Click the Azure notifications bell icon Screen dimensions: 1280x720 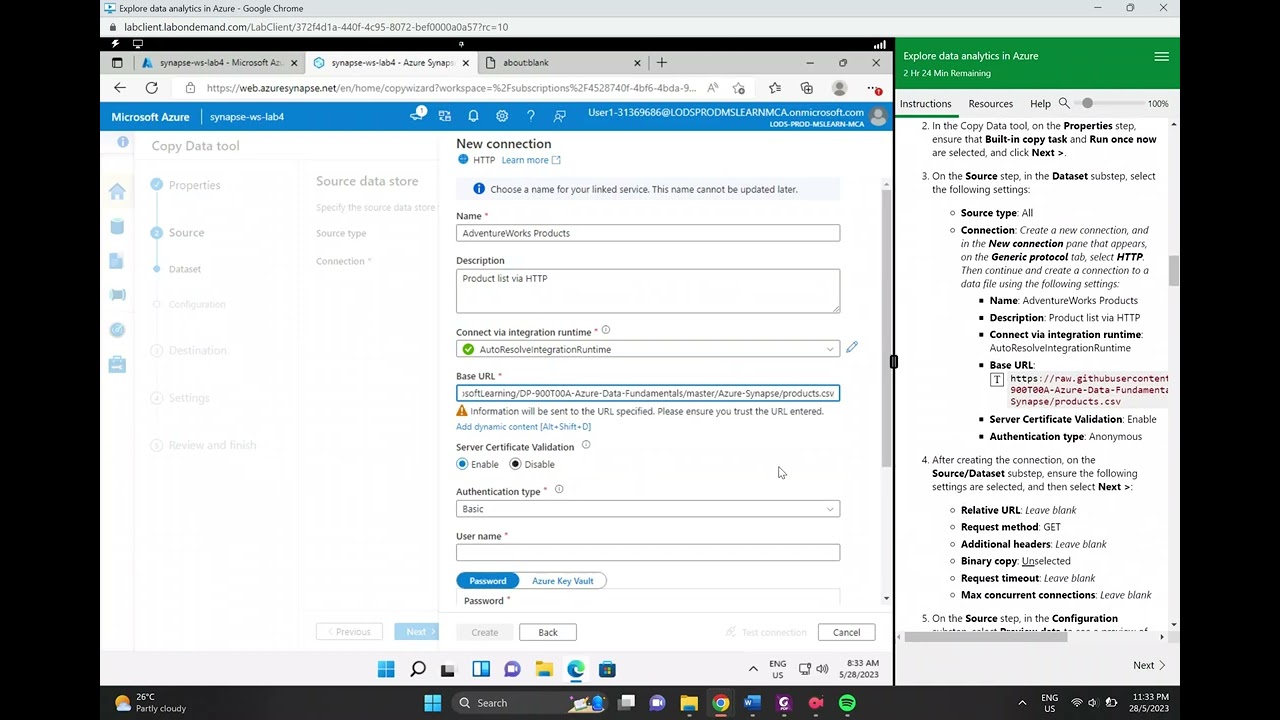click(x=473, y=116)
